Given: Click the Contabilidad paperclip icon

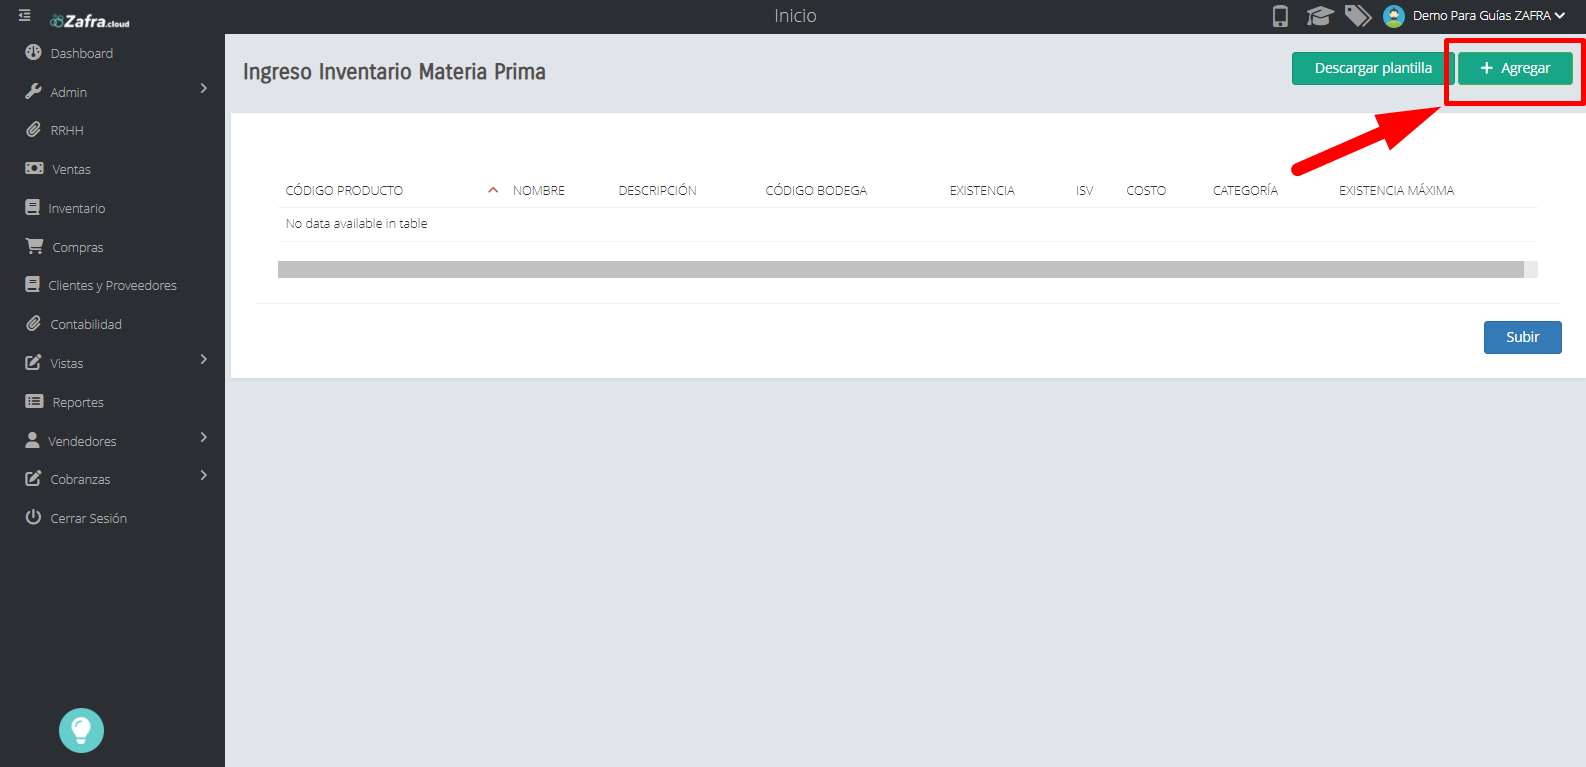Looking at the screenshot, I should (33, 323).
